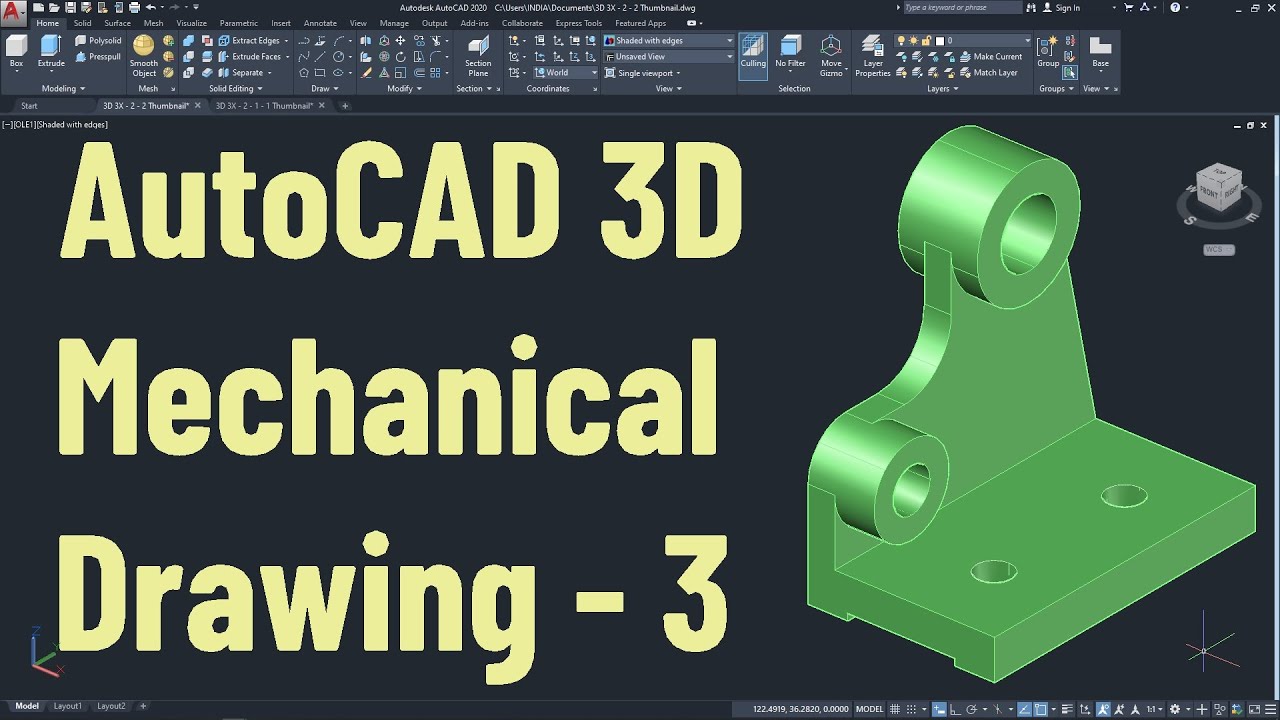
Task: Expand the Solid Editing panel
Action: click(x=235, y=88)
